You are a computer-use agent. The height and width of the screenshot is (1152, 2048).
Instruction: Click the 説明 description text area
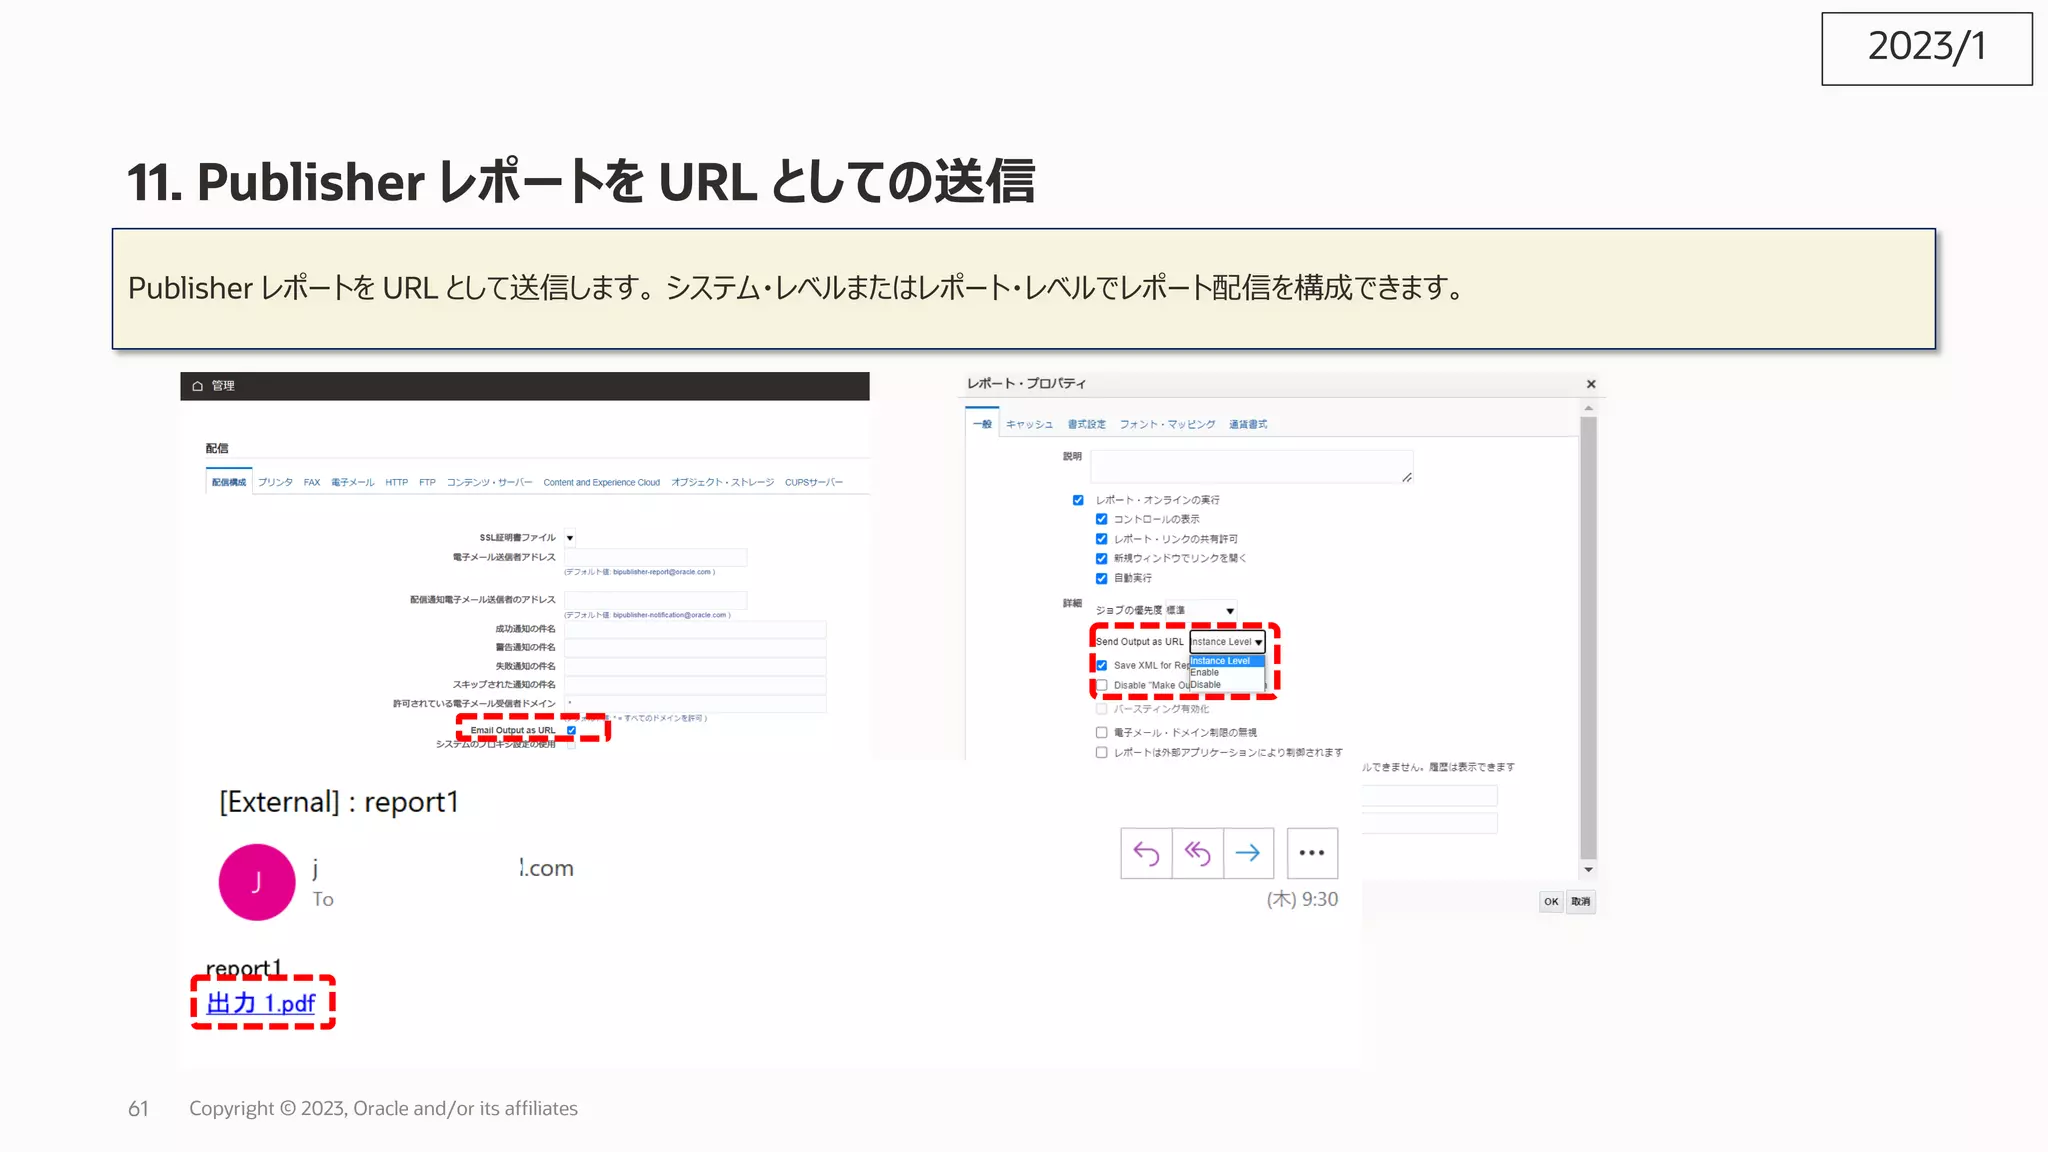tap(1251, 466)
